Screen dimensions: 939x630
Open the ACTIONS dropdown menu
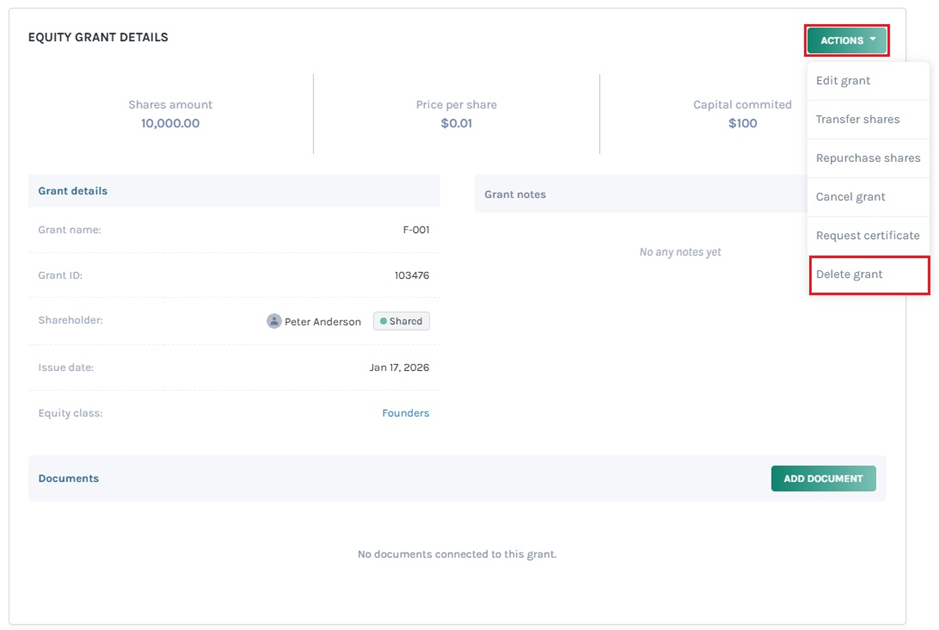pyautogui.click(x=847, y=40)
